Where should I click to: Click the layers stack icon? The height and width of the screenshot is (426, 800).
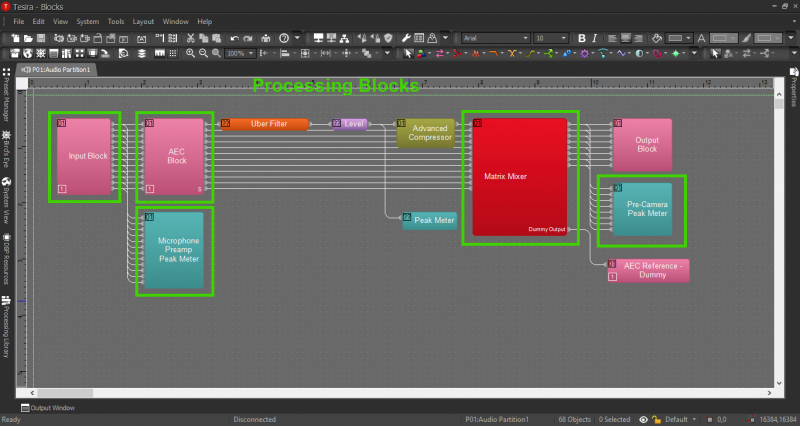(x=141, y=53)
